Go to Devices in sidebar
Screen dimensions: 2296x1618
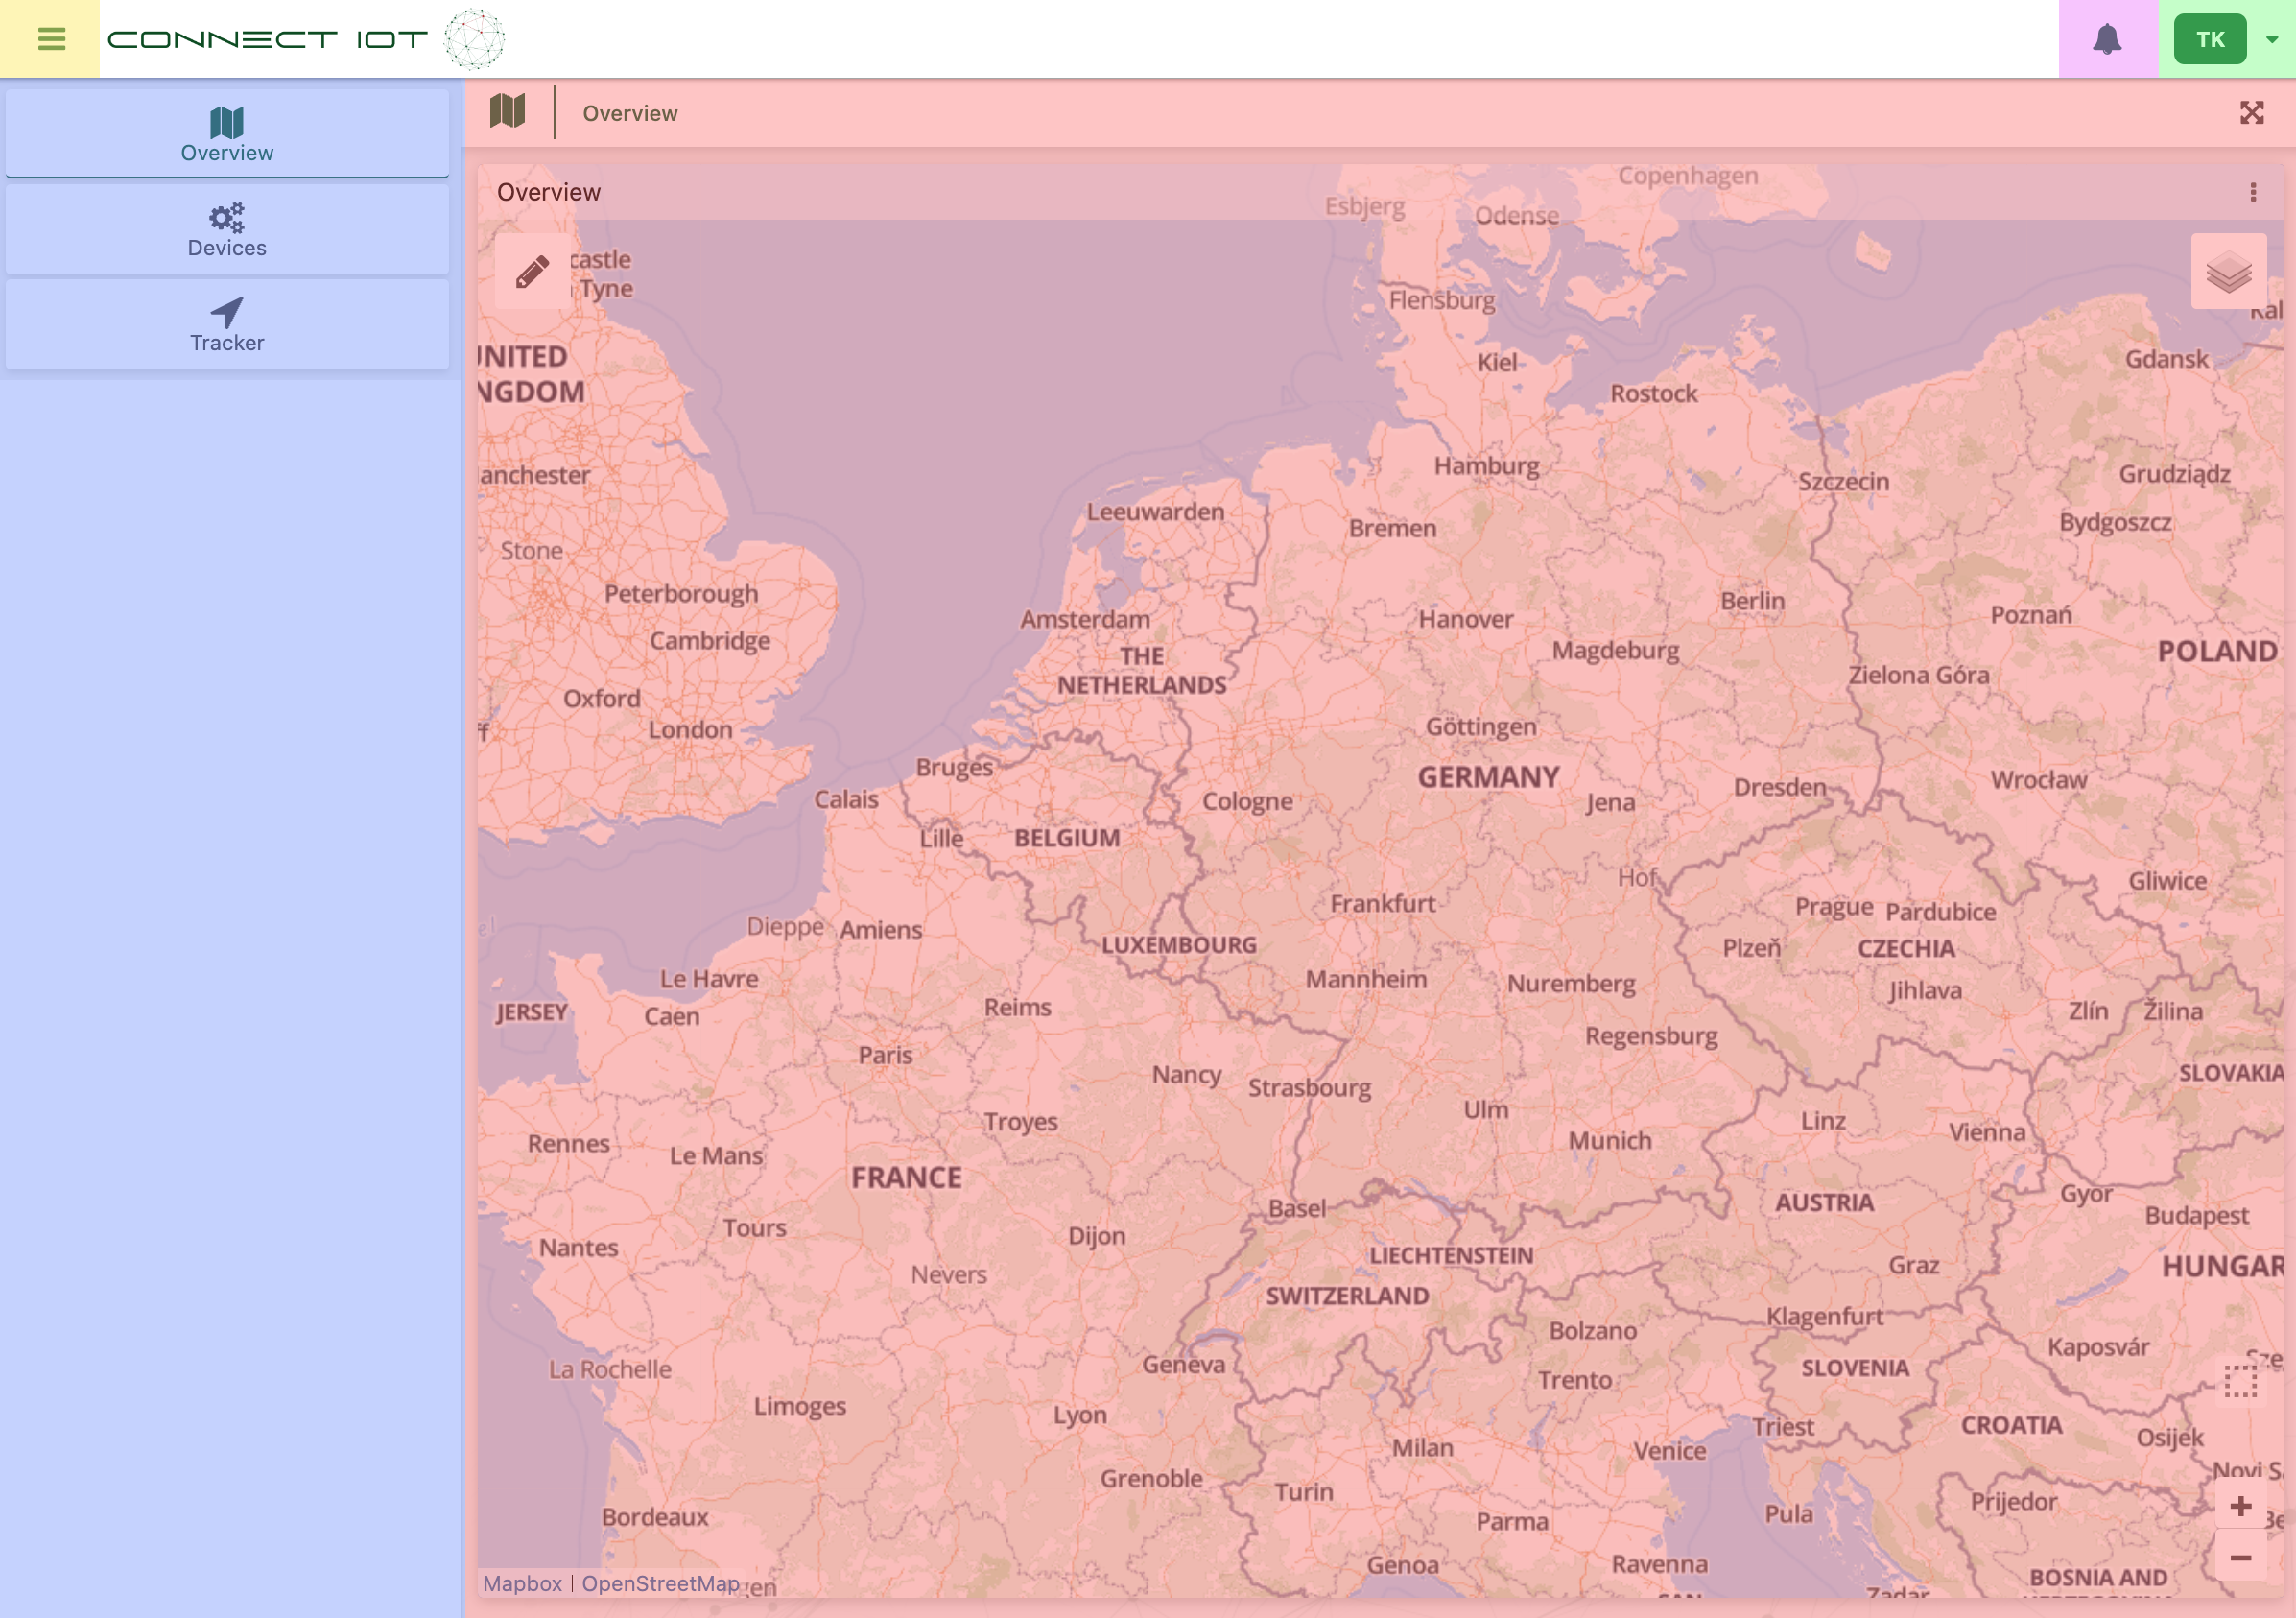pyautogui.click(x=227, y=229)
